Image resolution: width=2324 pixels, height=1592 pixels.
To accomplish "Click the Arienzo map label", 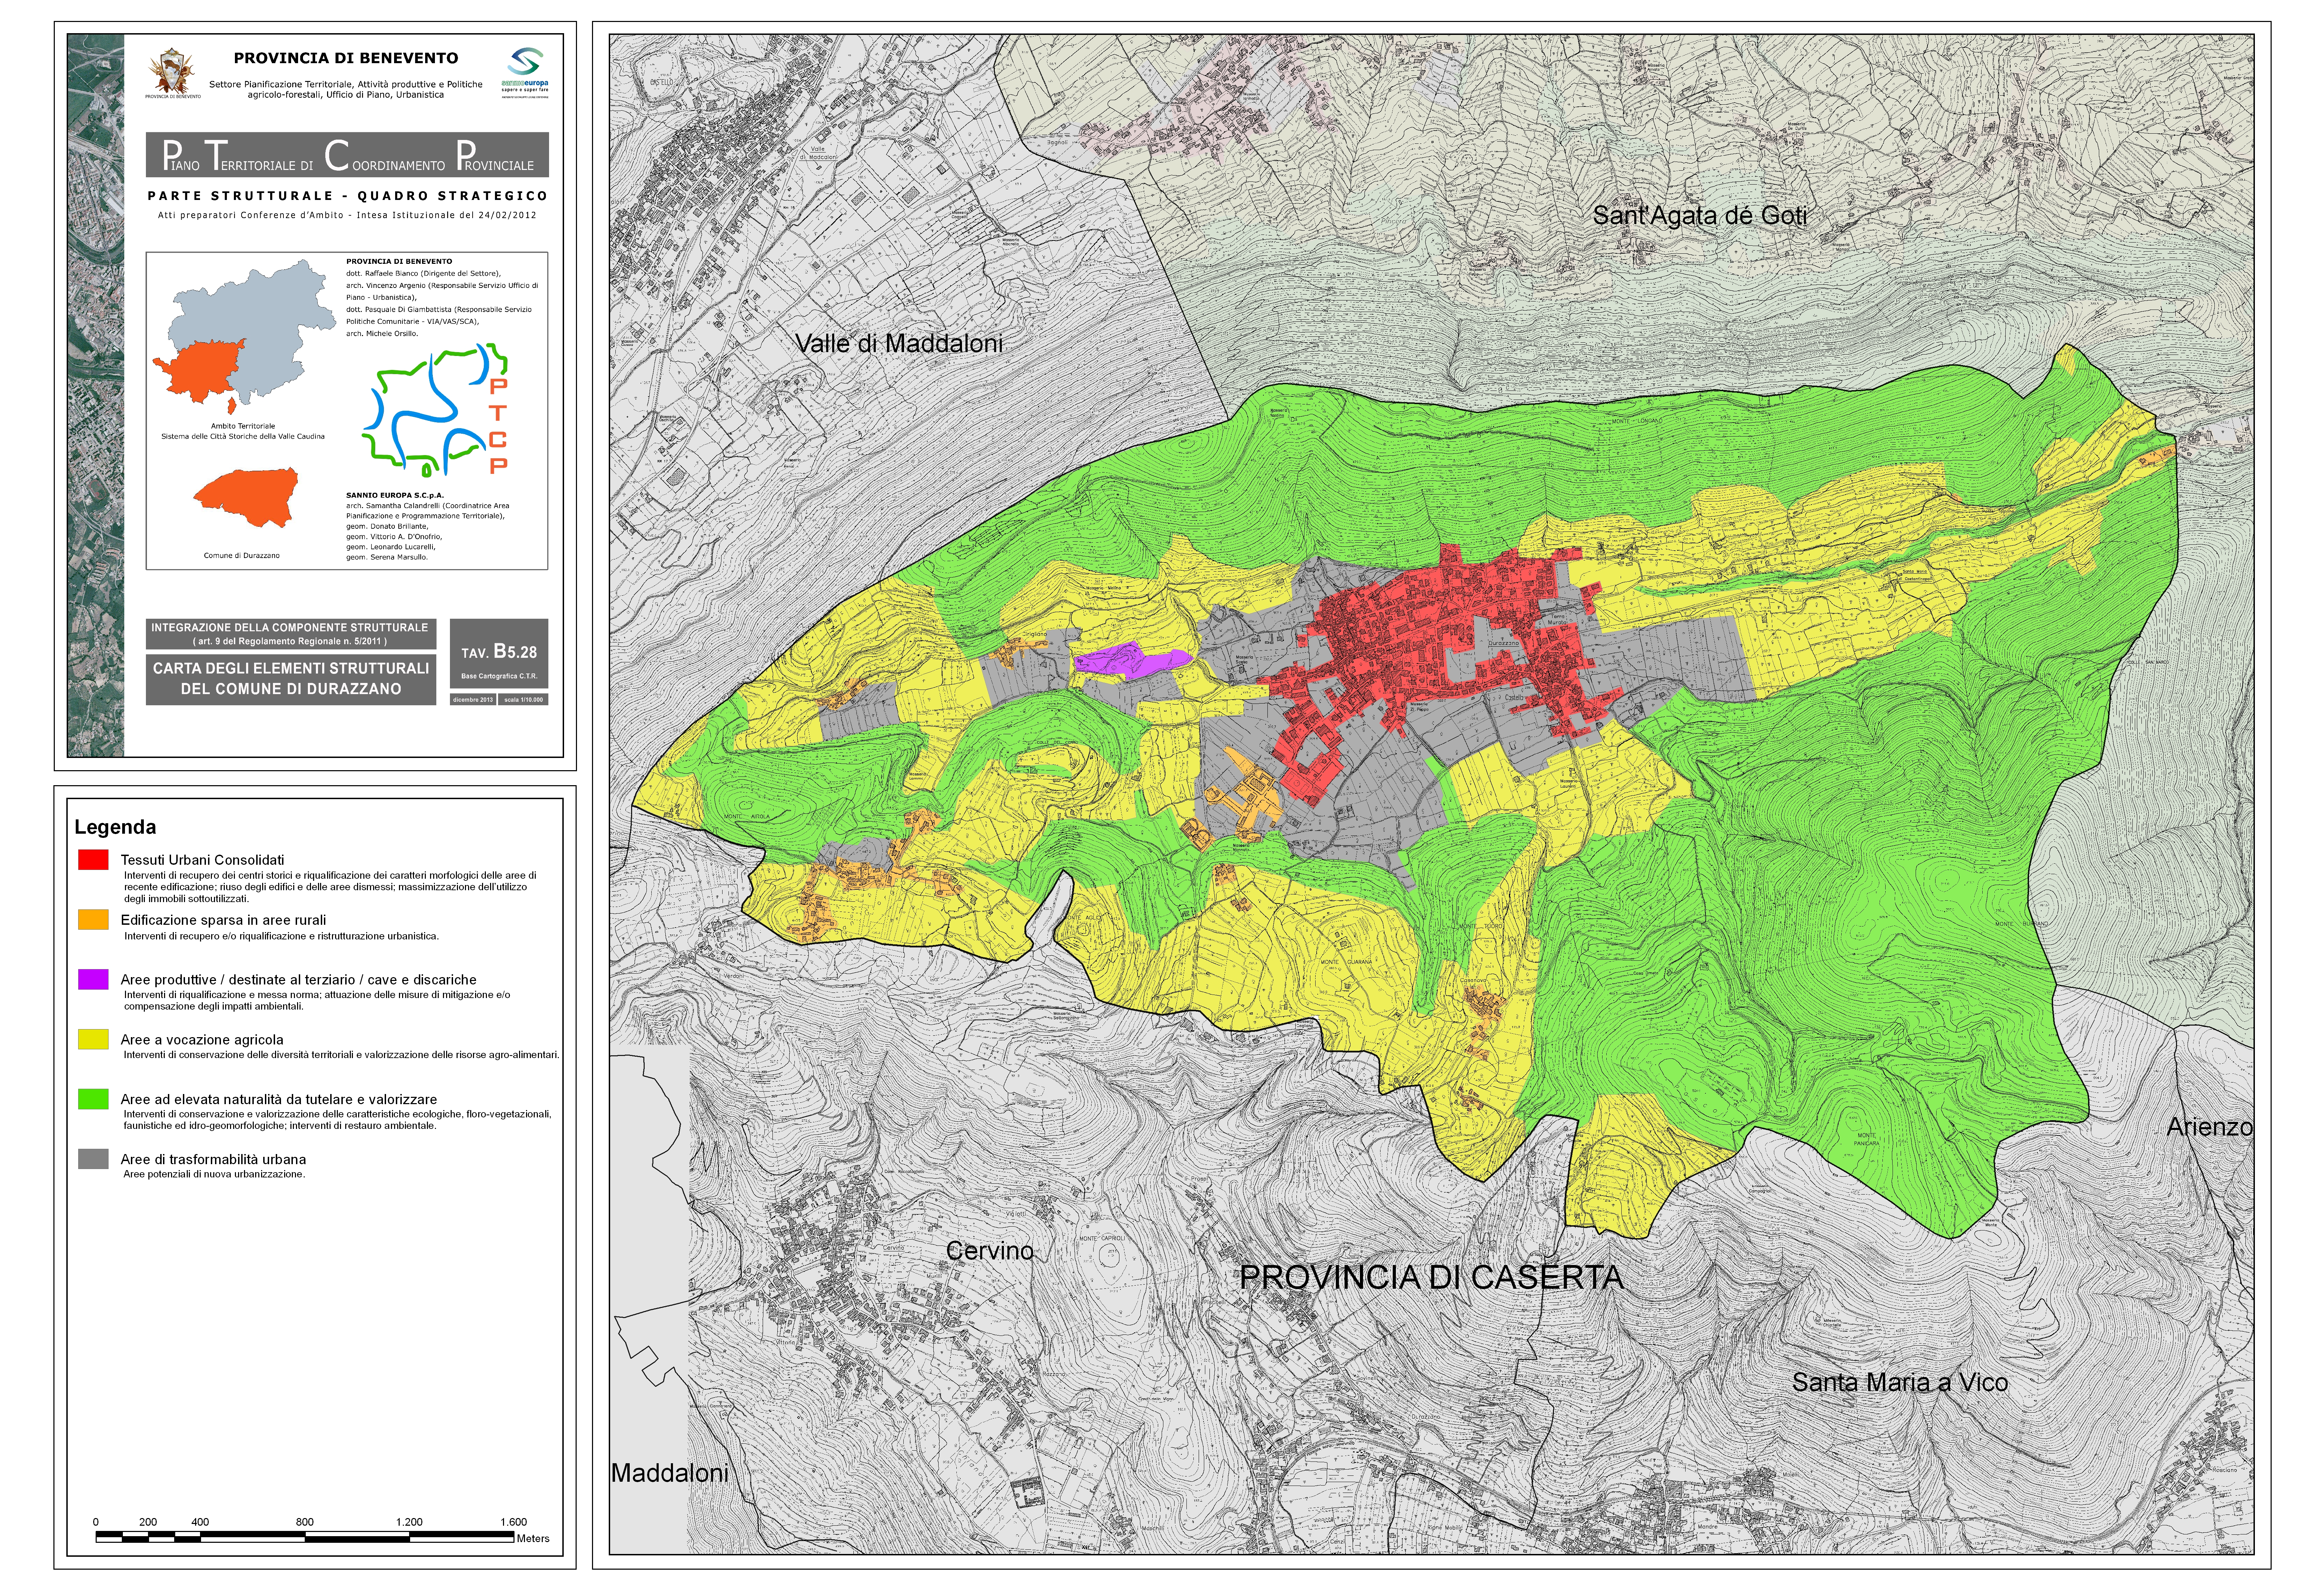I will click(x=2210, y=1127).
